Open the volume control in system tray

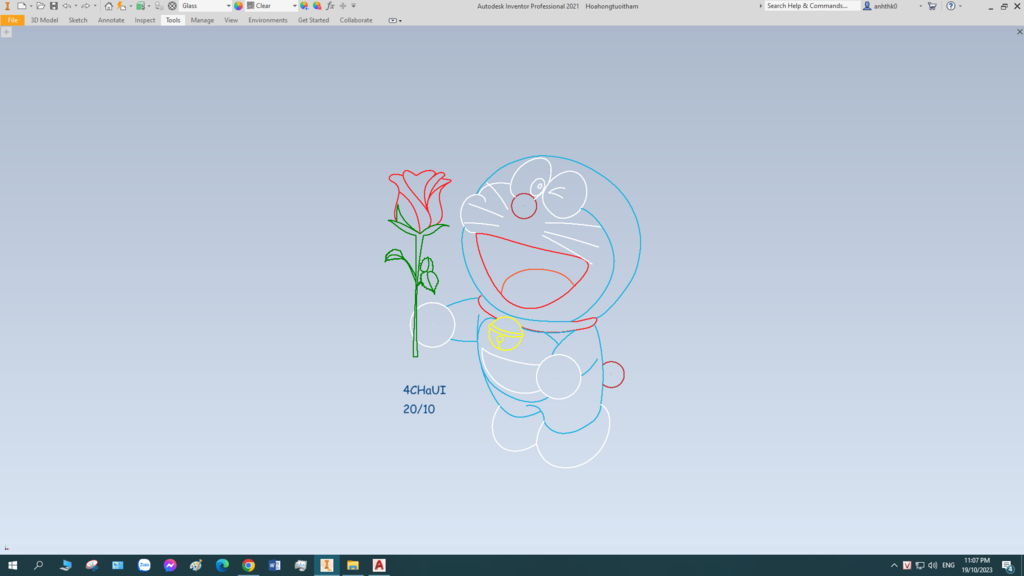point(933,565)
